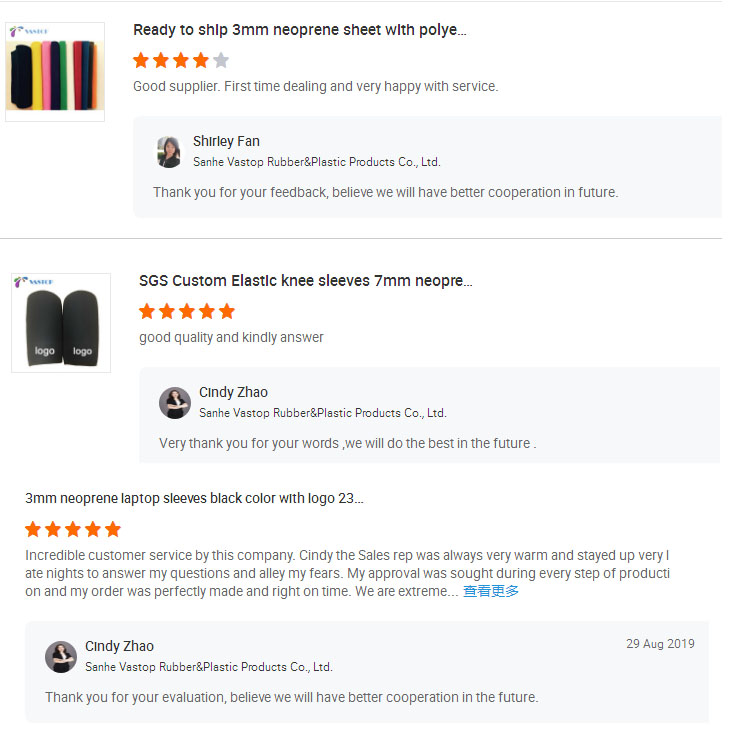Click Cindy Zhao's name in laptop sleeves reply
Viewport: 750px width, 750px height.
coord(119,646)
